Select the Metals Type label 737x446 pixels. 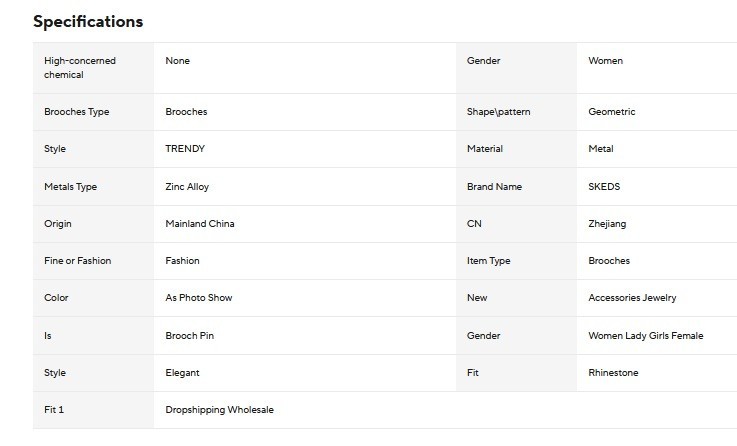71,187
